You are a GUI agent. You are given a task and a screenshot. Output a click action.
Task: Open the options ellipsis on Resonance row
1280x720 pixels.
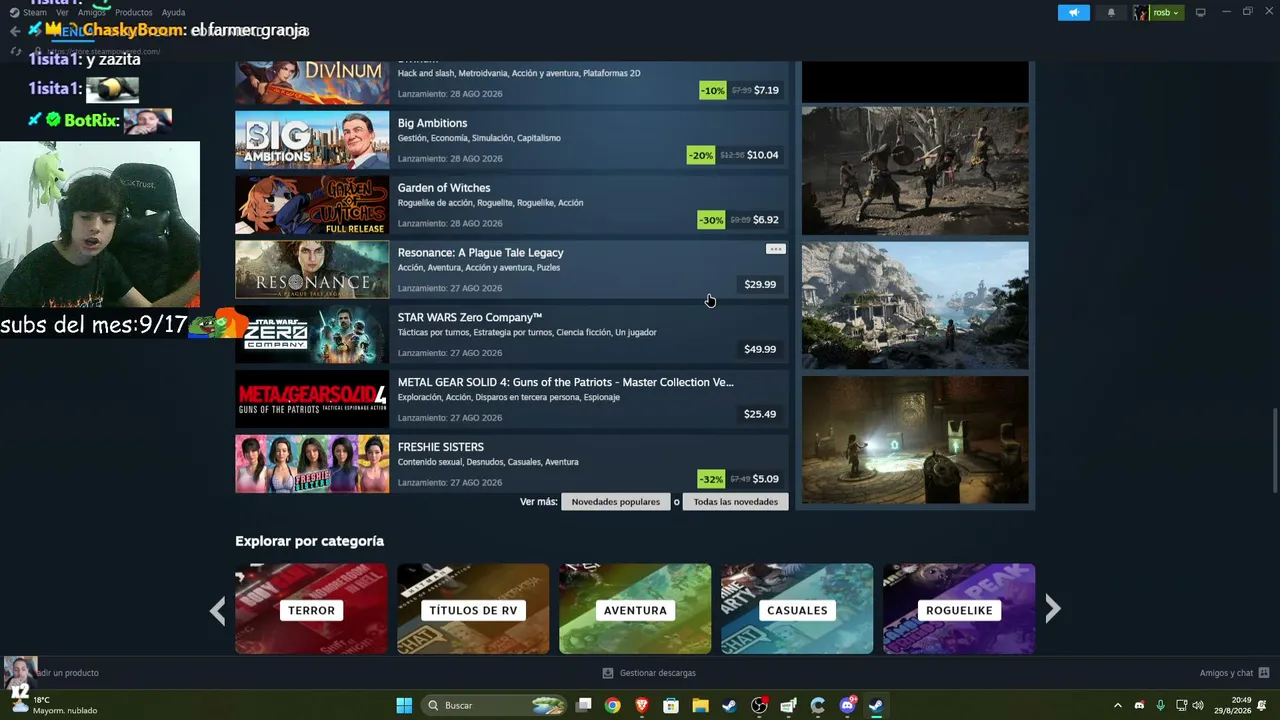(x=775, y=249)
